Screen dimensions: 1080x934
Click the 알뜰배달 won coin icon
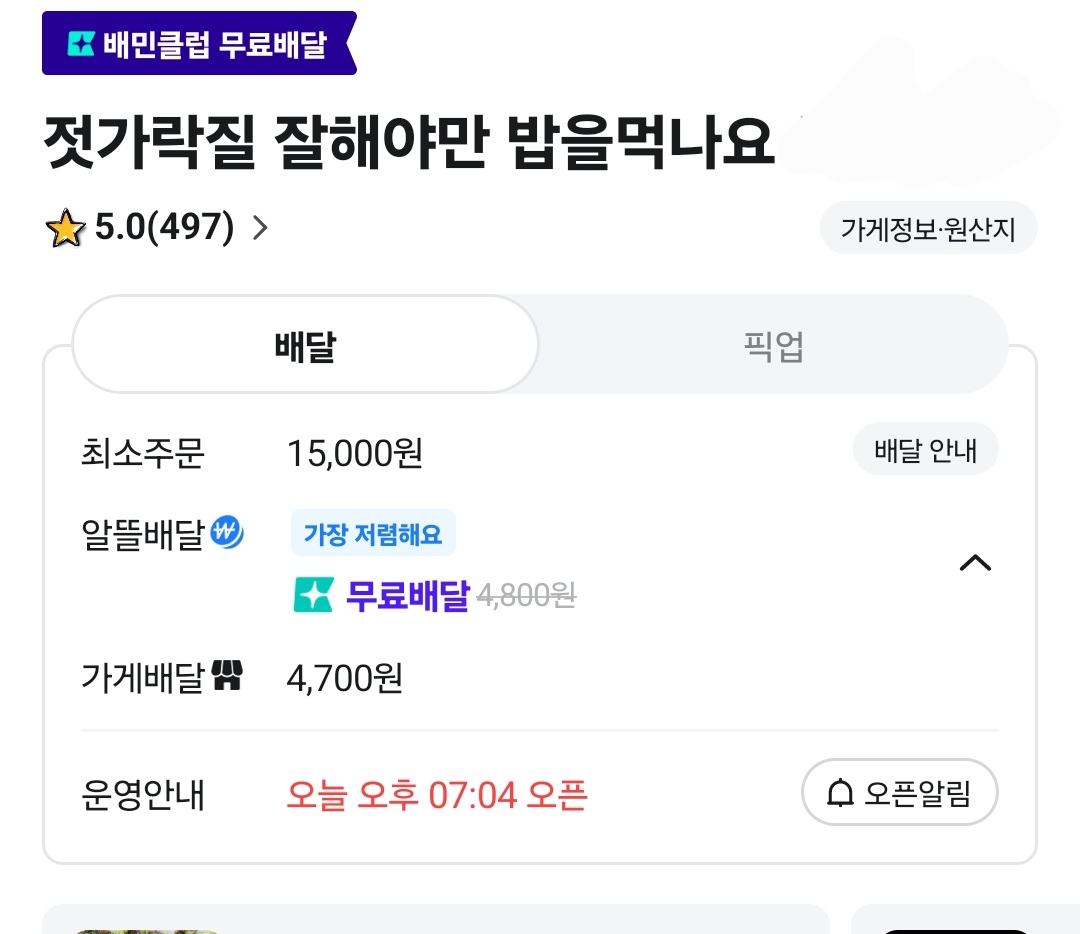(227, 532)
